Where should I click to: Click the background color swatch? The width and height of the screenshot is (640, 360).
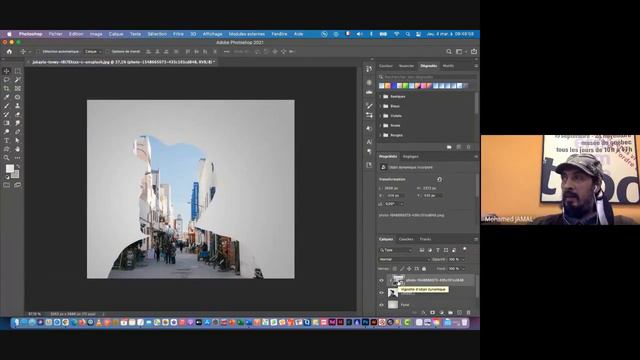16,175
